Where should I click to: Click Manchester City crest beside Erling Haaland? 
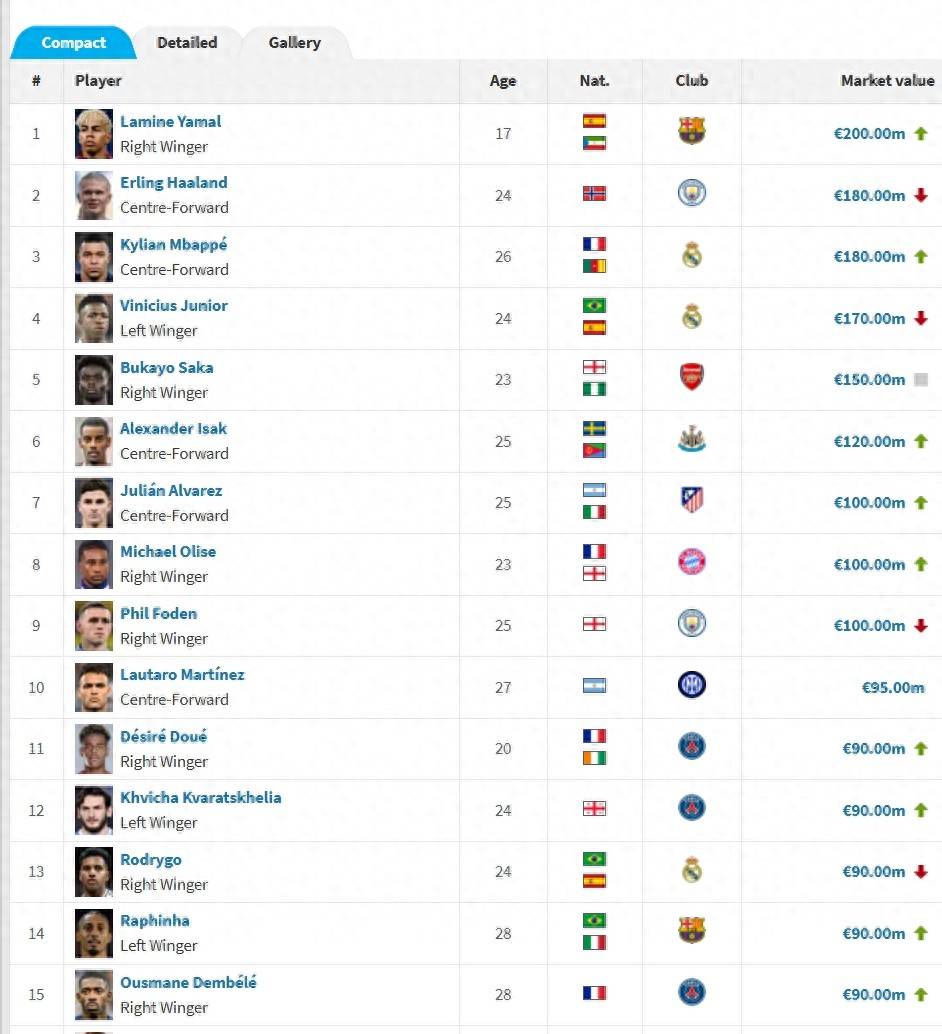[691, 194]
